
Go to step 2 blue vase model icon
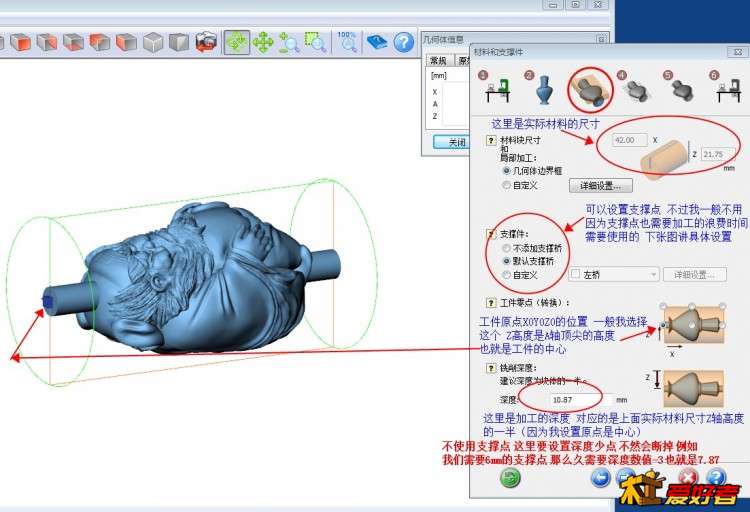point(544,91)
